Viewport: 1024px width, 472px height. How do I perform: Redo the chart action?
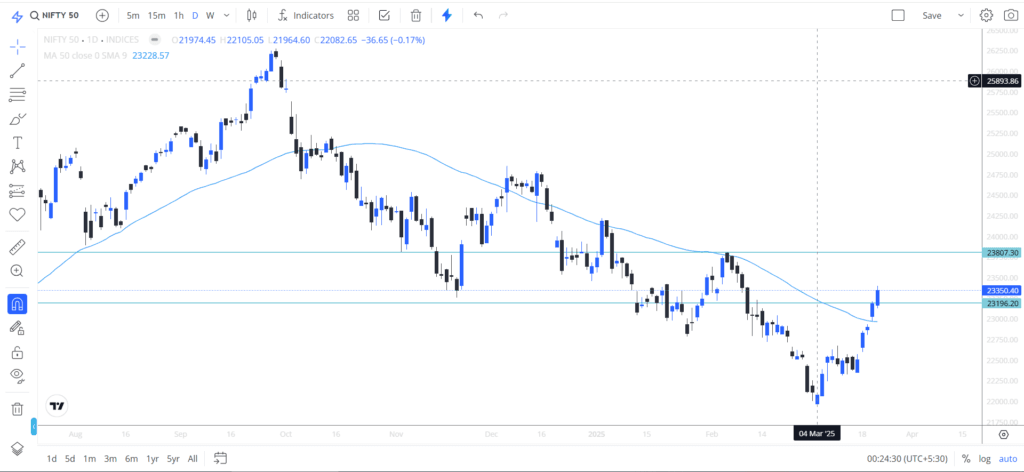pos(503,15)
